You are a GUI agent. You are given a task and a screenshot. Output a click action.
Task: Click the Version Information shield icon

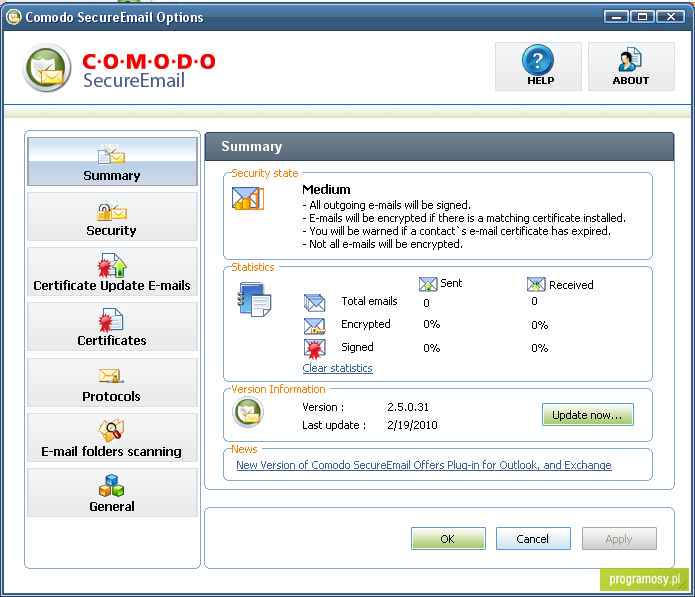248,413
